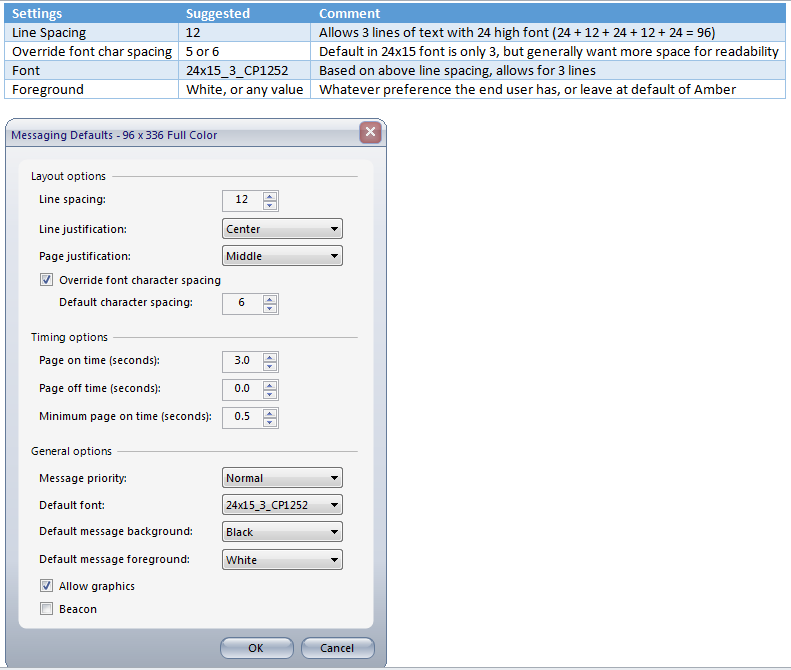
Task: Open Default message foreground color list
Action: coord(282,560)
